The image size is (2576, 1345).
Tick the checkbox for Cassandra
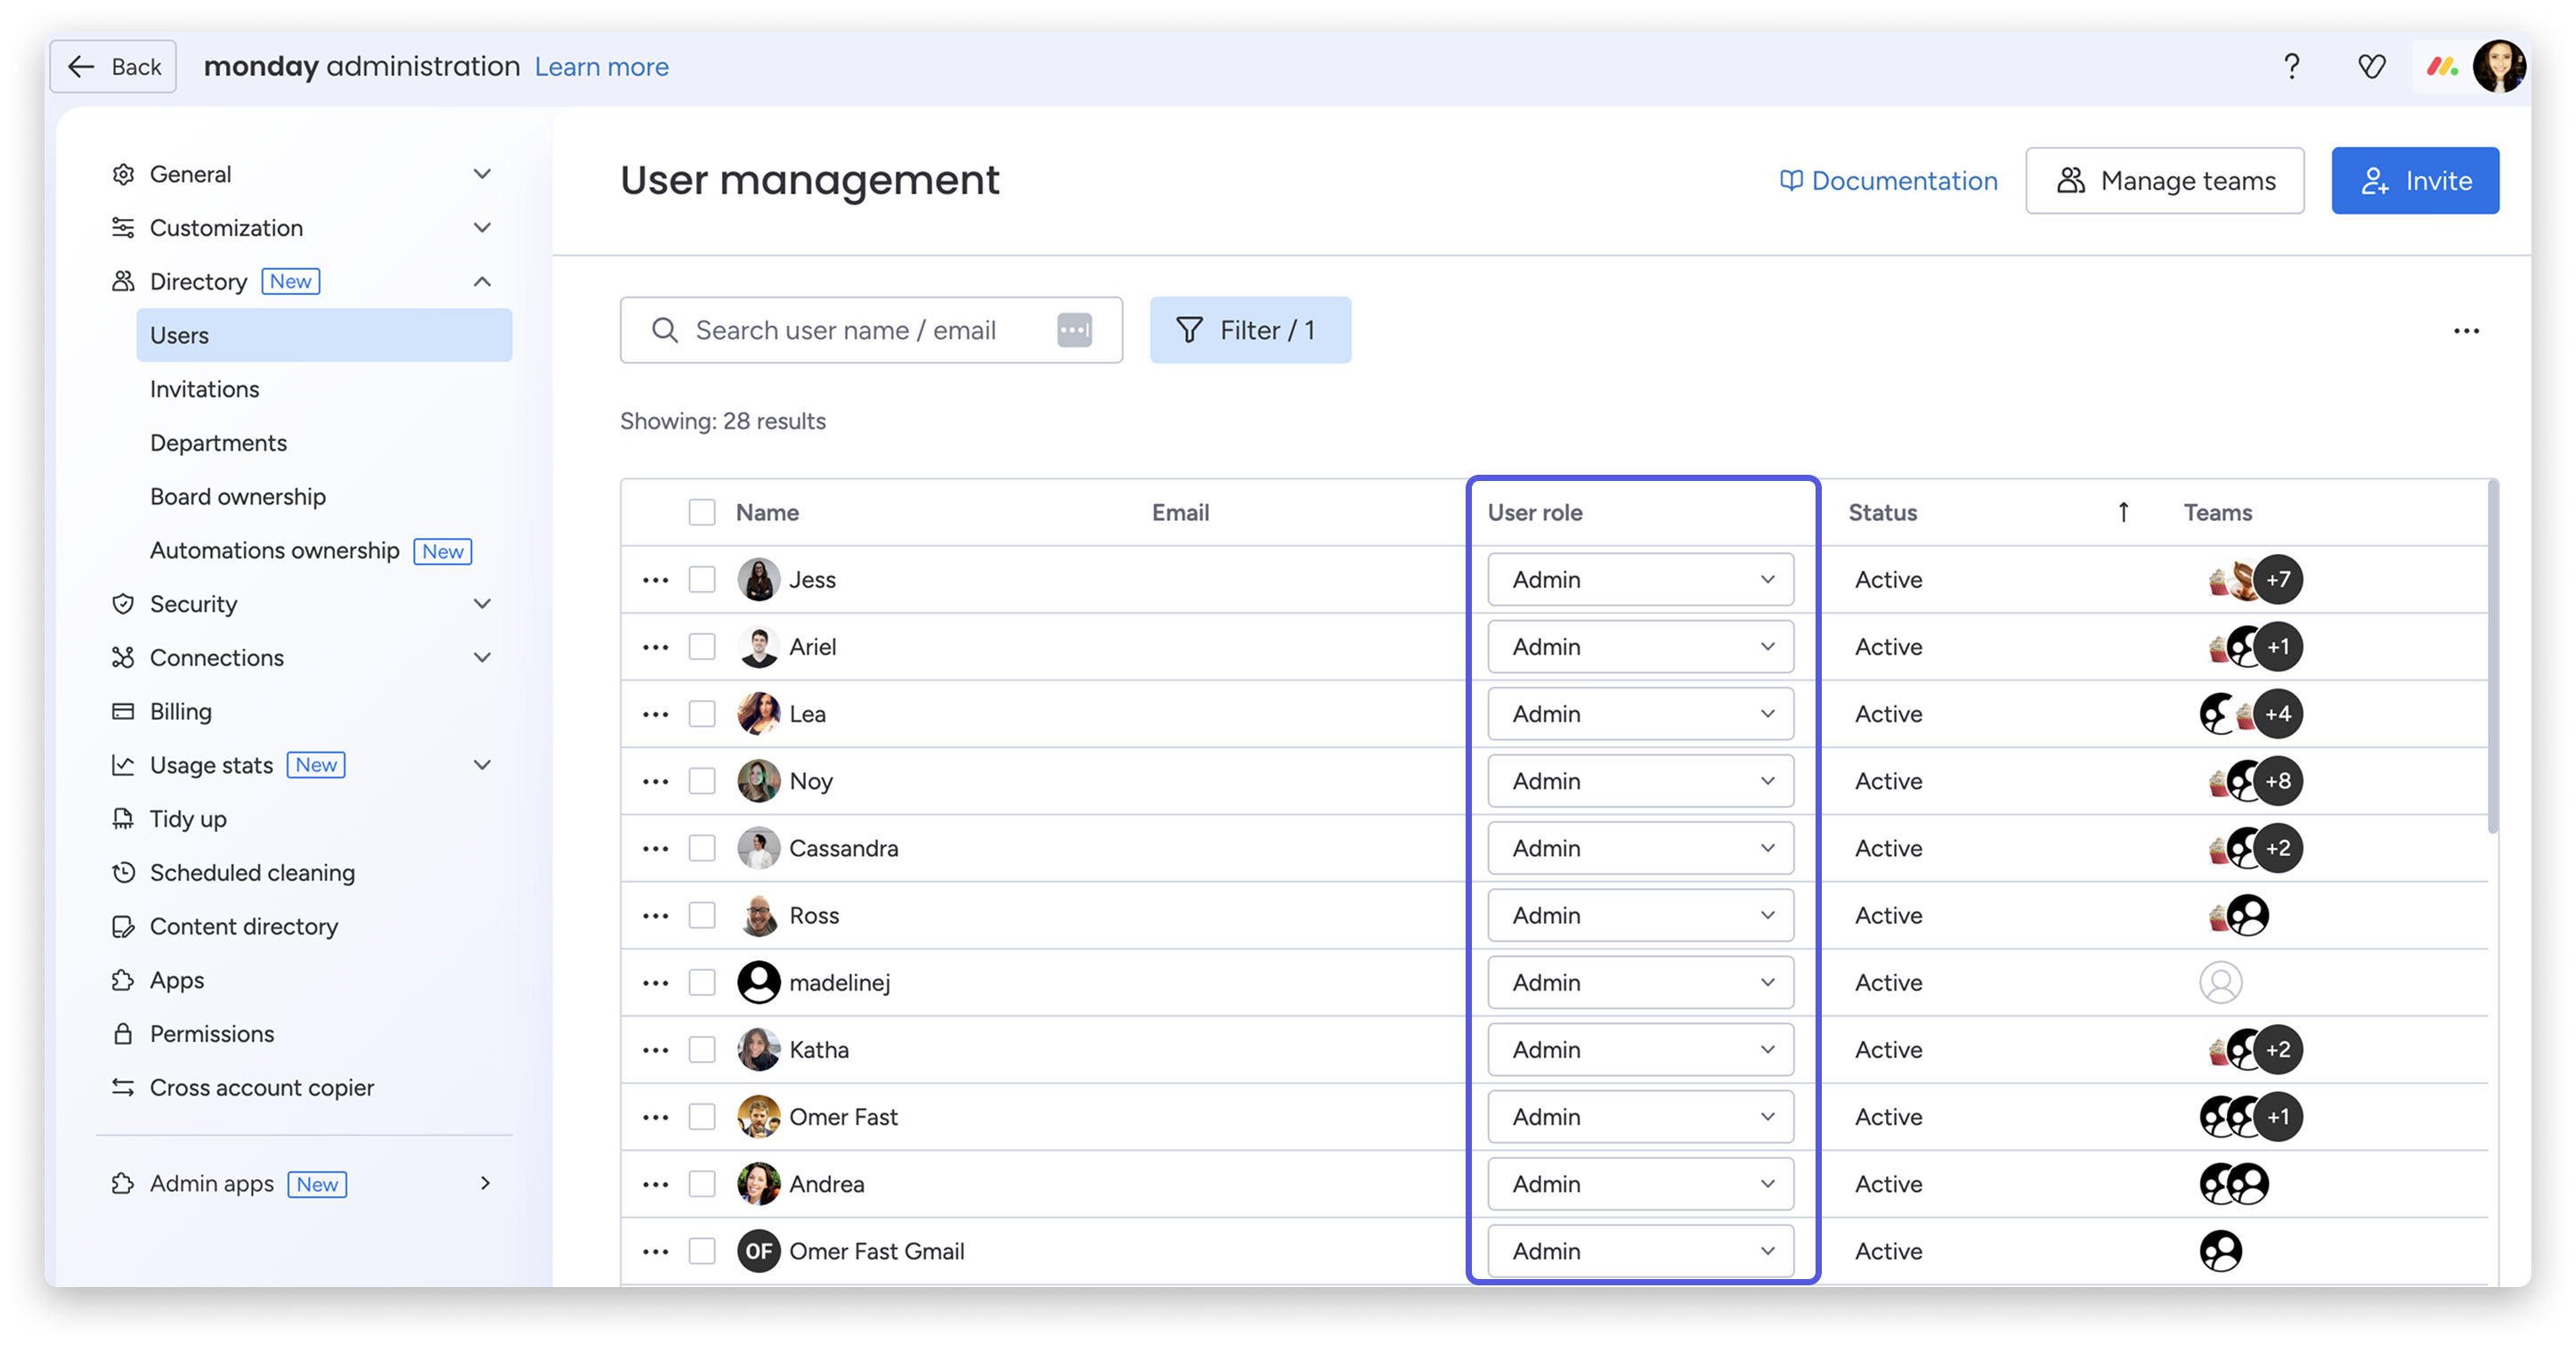702,848
